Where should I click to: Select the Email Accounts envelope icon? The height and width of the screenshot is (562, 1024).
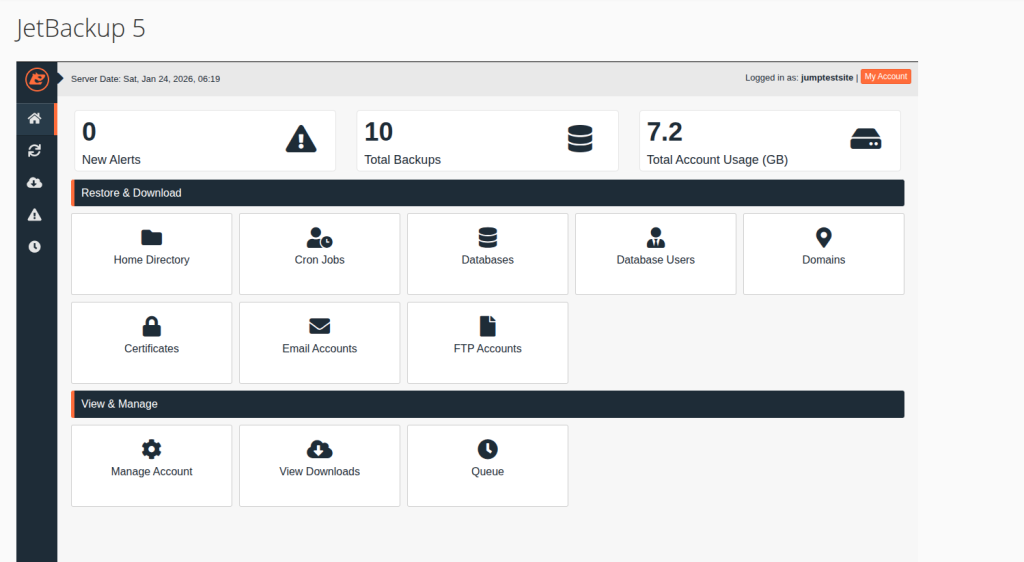point(320,327)
